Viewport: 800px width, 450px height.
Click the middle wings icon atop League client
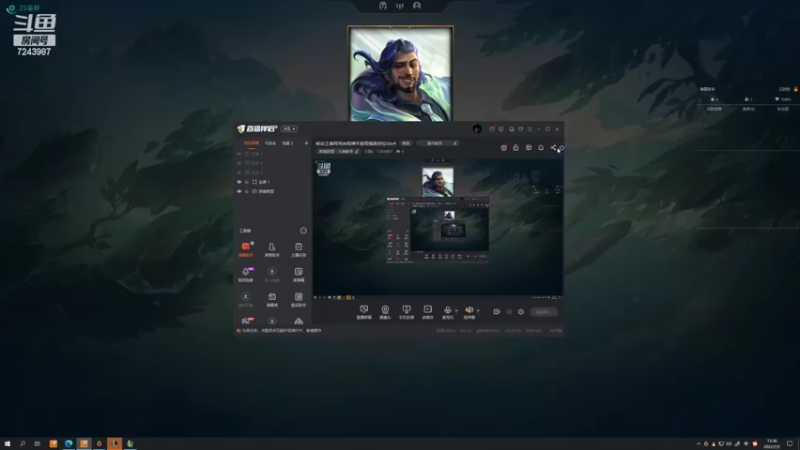(399, 6)
